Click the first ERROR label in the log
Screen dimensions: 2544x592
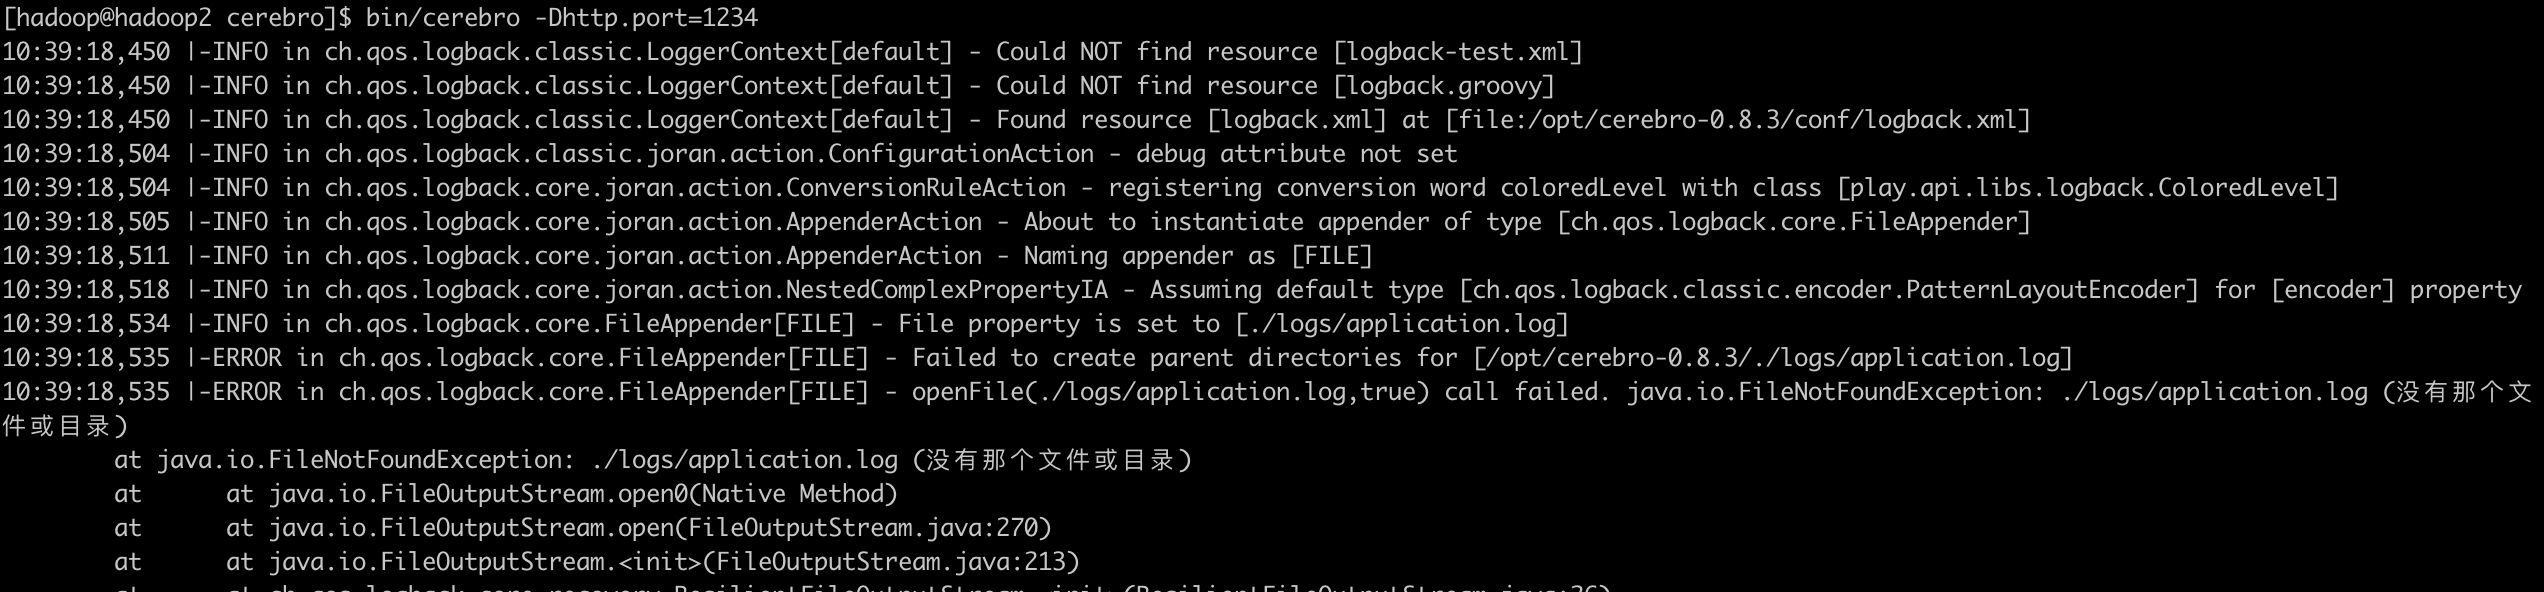tap(247, 358)
